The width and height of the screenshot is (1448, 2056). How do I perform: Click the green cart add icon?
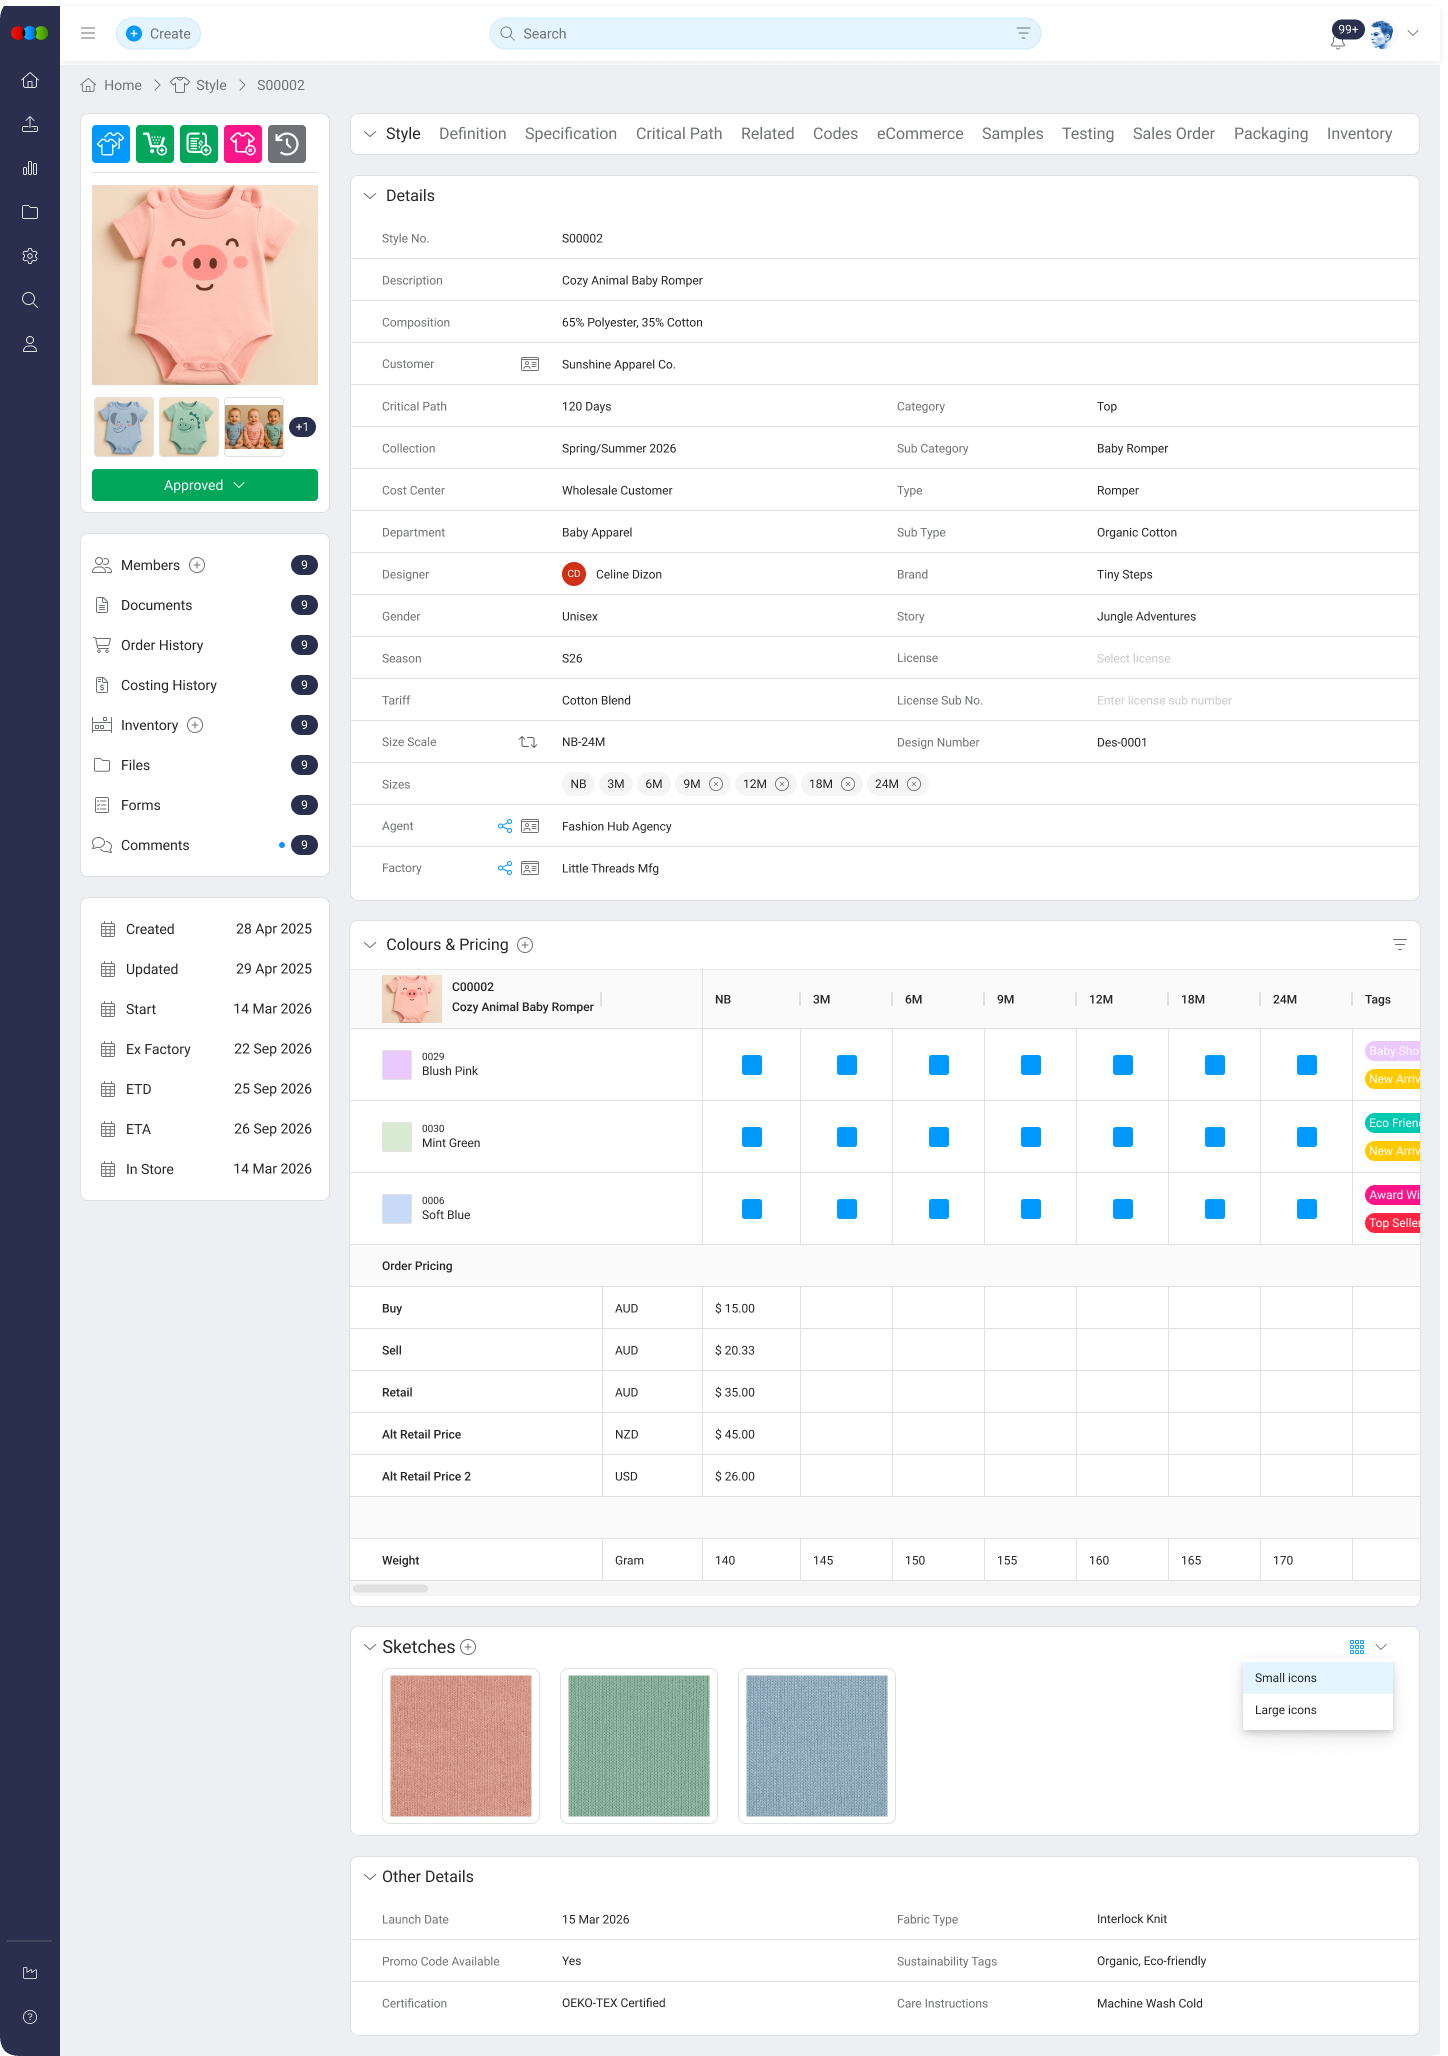pos(155,144)
